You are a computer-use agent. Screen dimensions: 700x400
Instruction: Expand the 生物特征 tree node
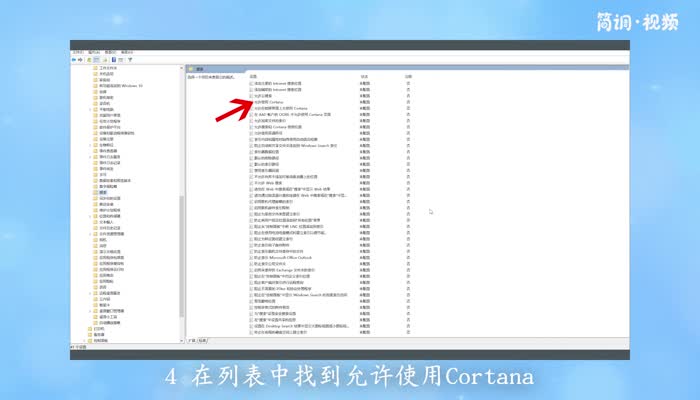pyautogui.click(x=90, y=145)
